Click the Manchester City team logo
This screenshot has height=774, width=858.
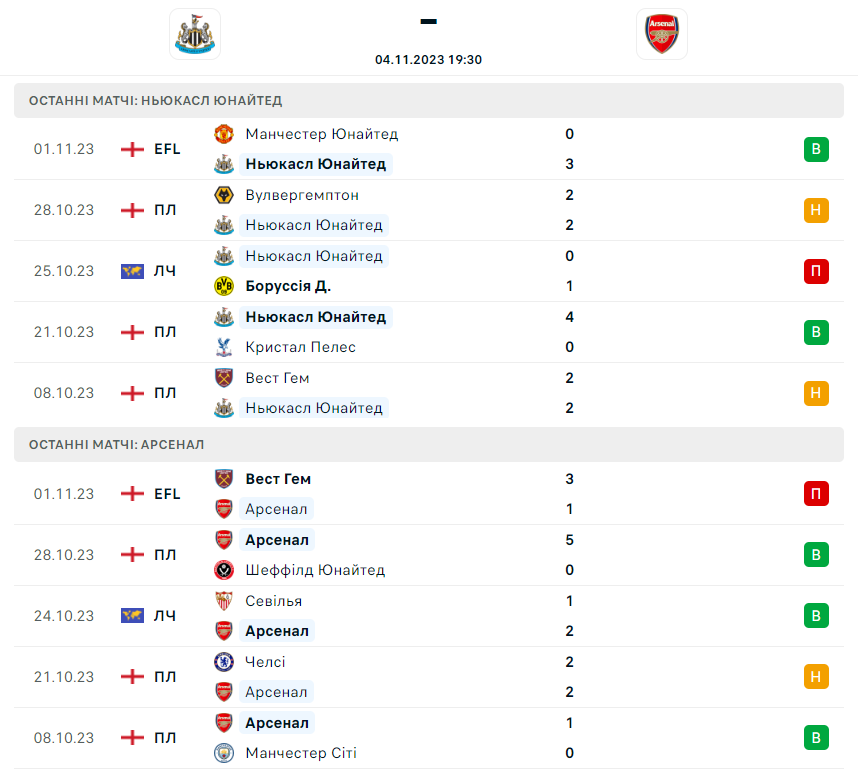tap(224, 753)
